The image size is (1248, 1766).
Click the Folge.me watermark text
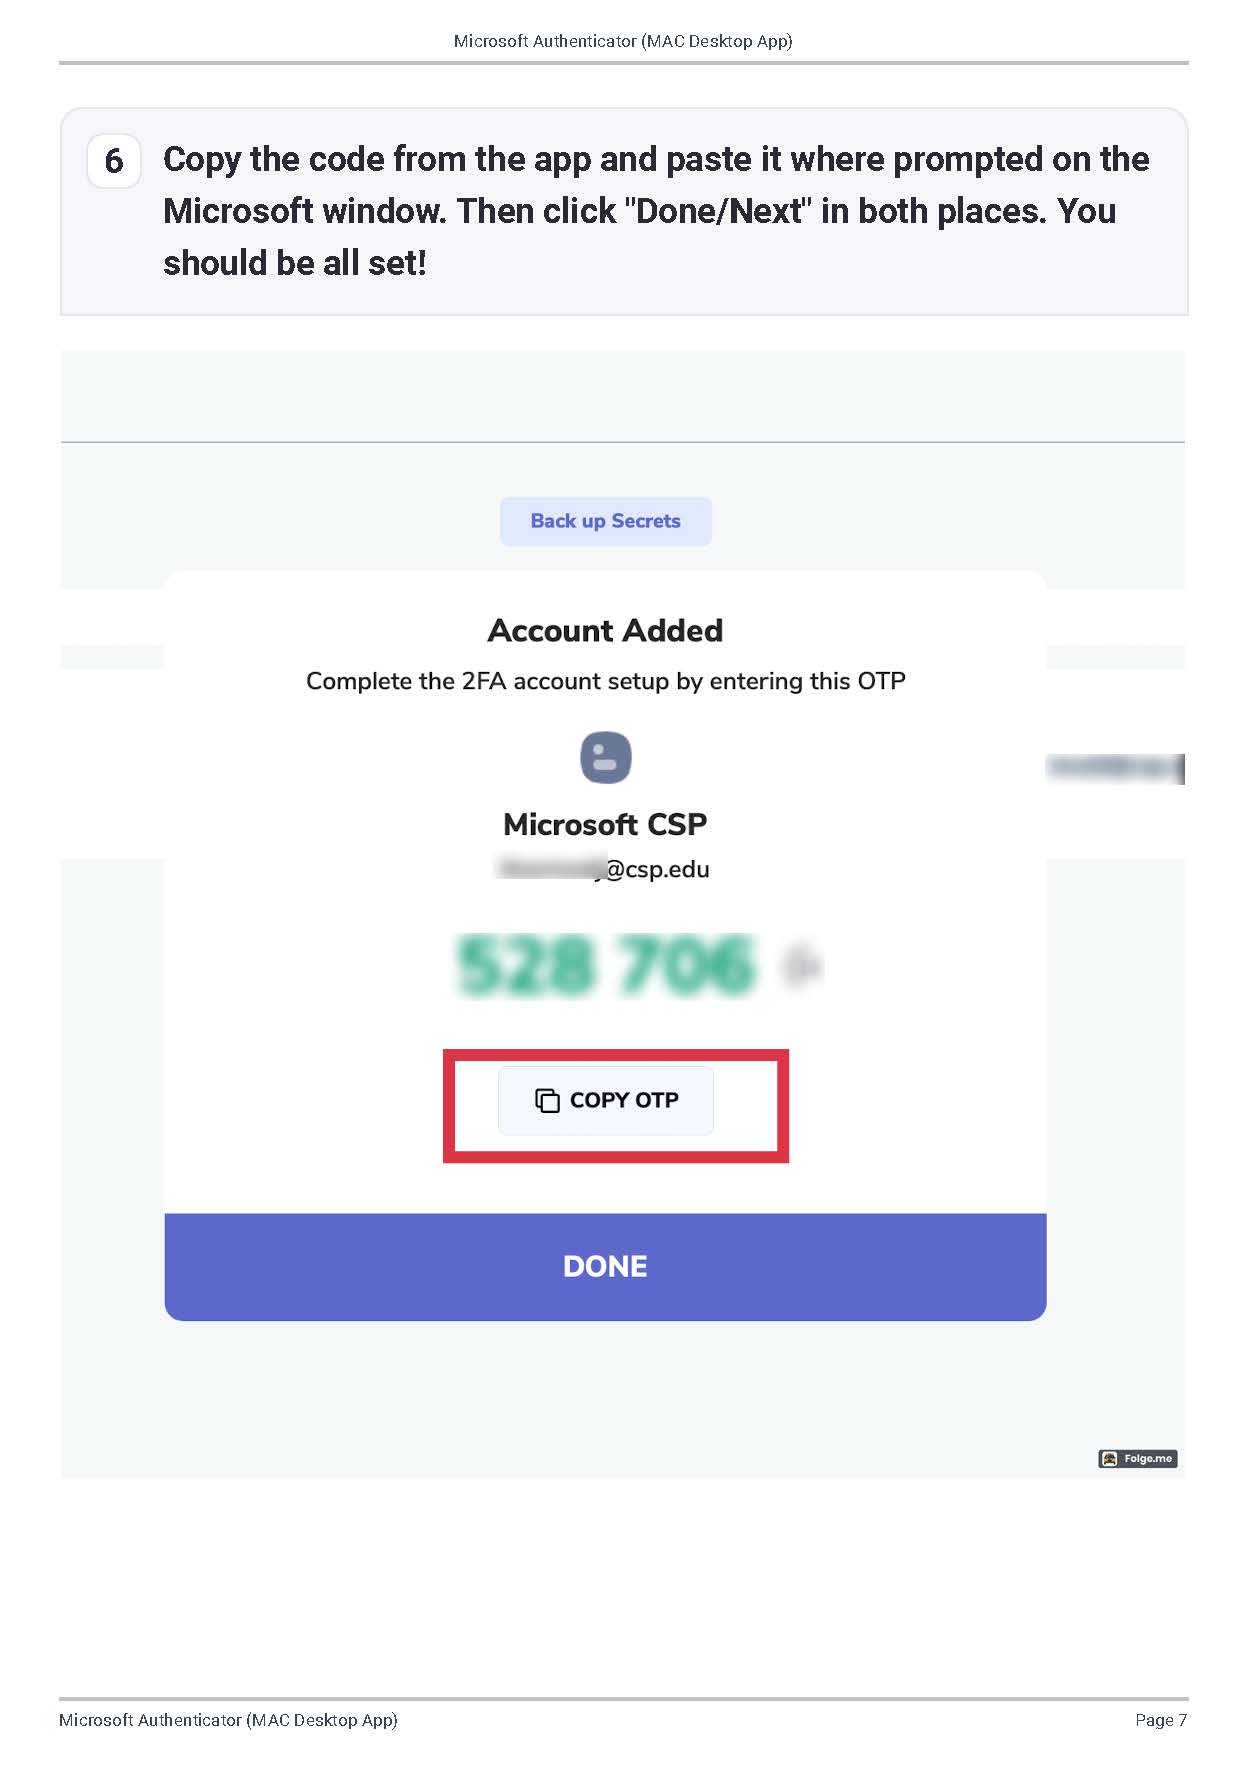click(x=1147, y=1459)
